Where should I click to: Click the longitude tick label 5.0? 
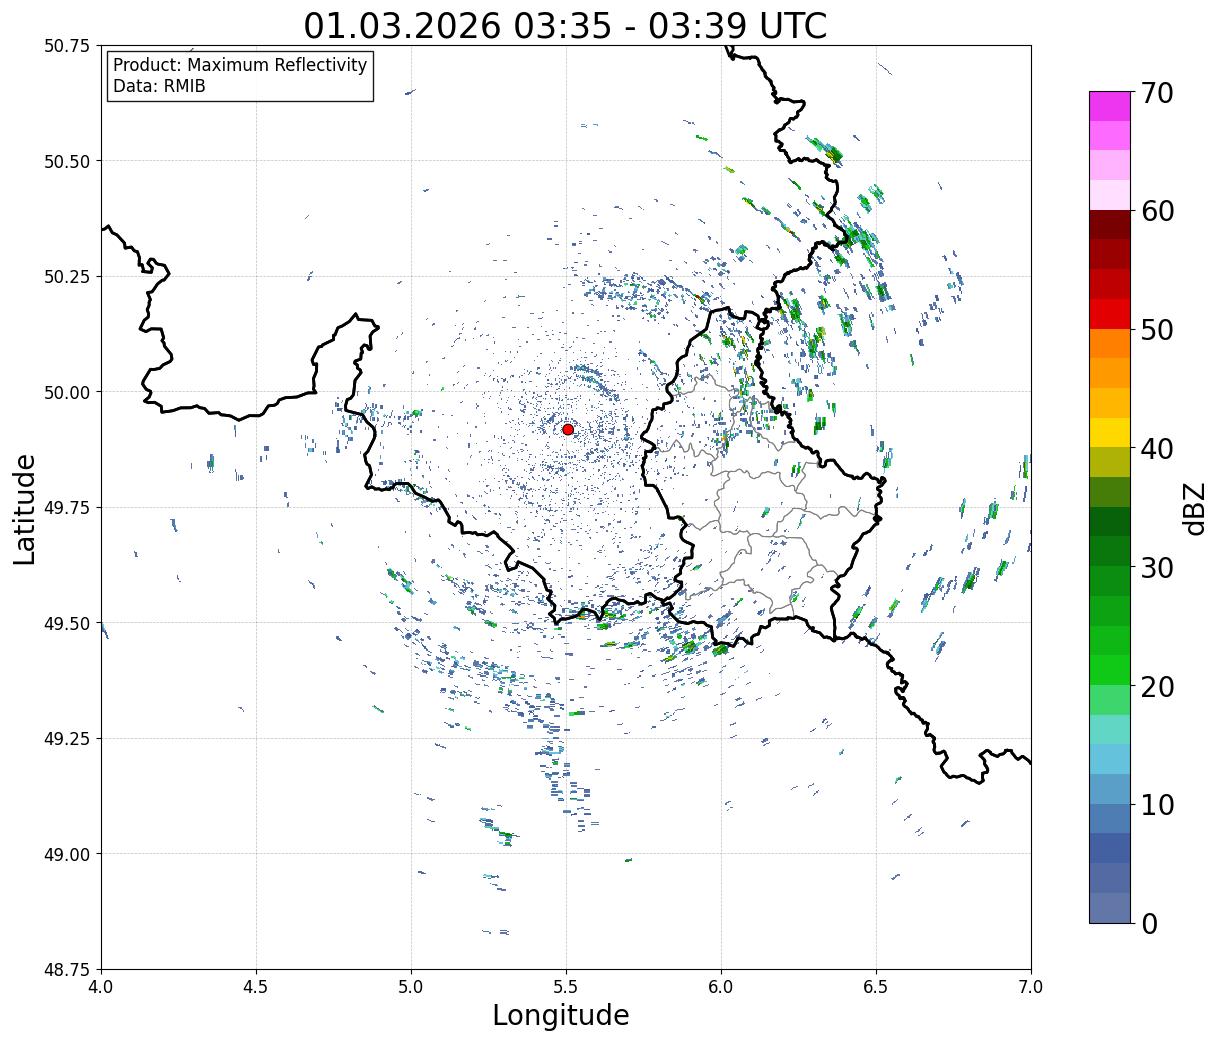point(411,987)
